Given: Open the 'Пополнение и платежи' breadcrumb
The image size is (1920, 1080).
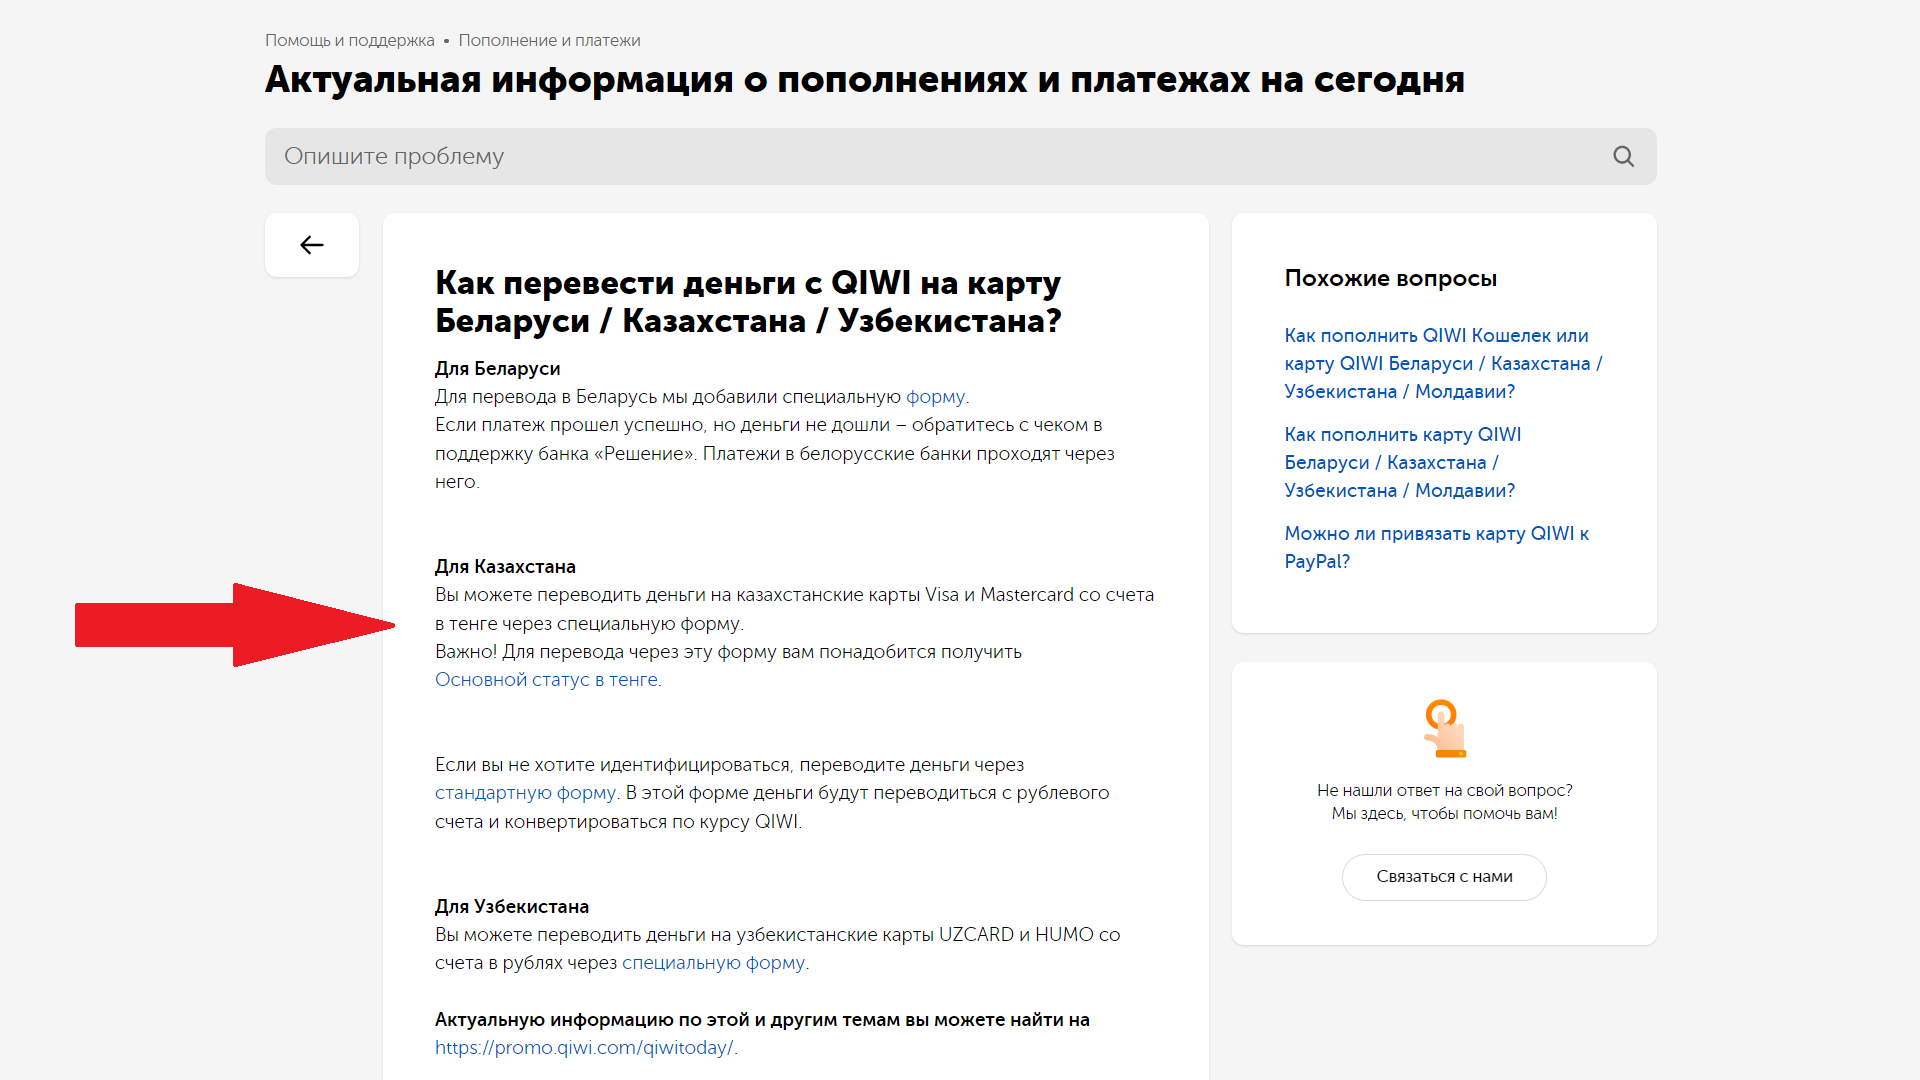Looking at the screenshot, I should tap(549, 40).
